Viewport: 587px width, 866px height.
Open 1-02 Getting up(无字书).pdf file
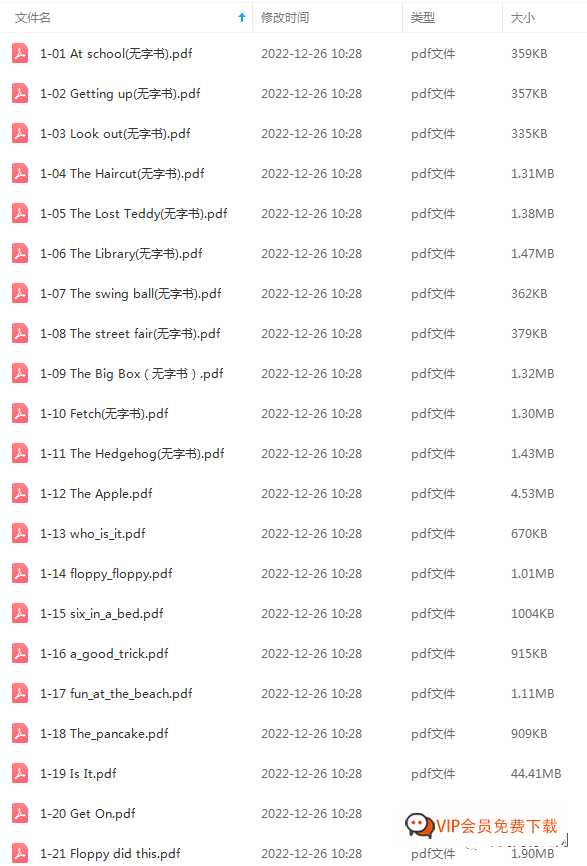120,94
